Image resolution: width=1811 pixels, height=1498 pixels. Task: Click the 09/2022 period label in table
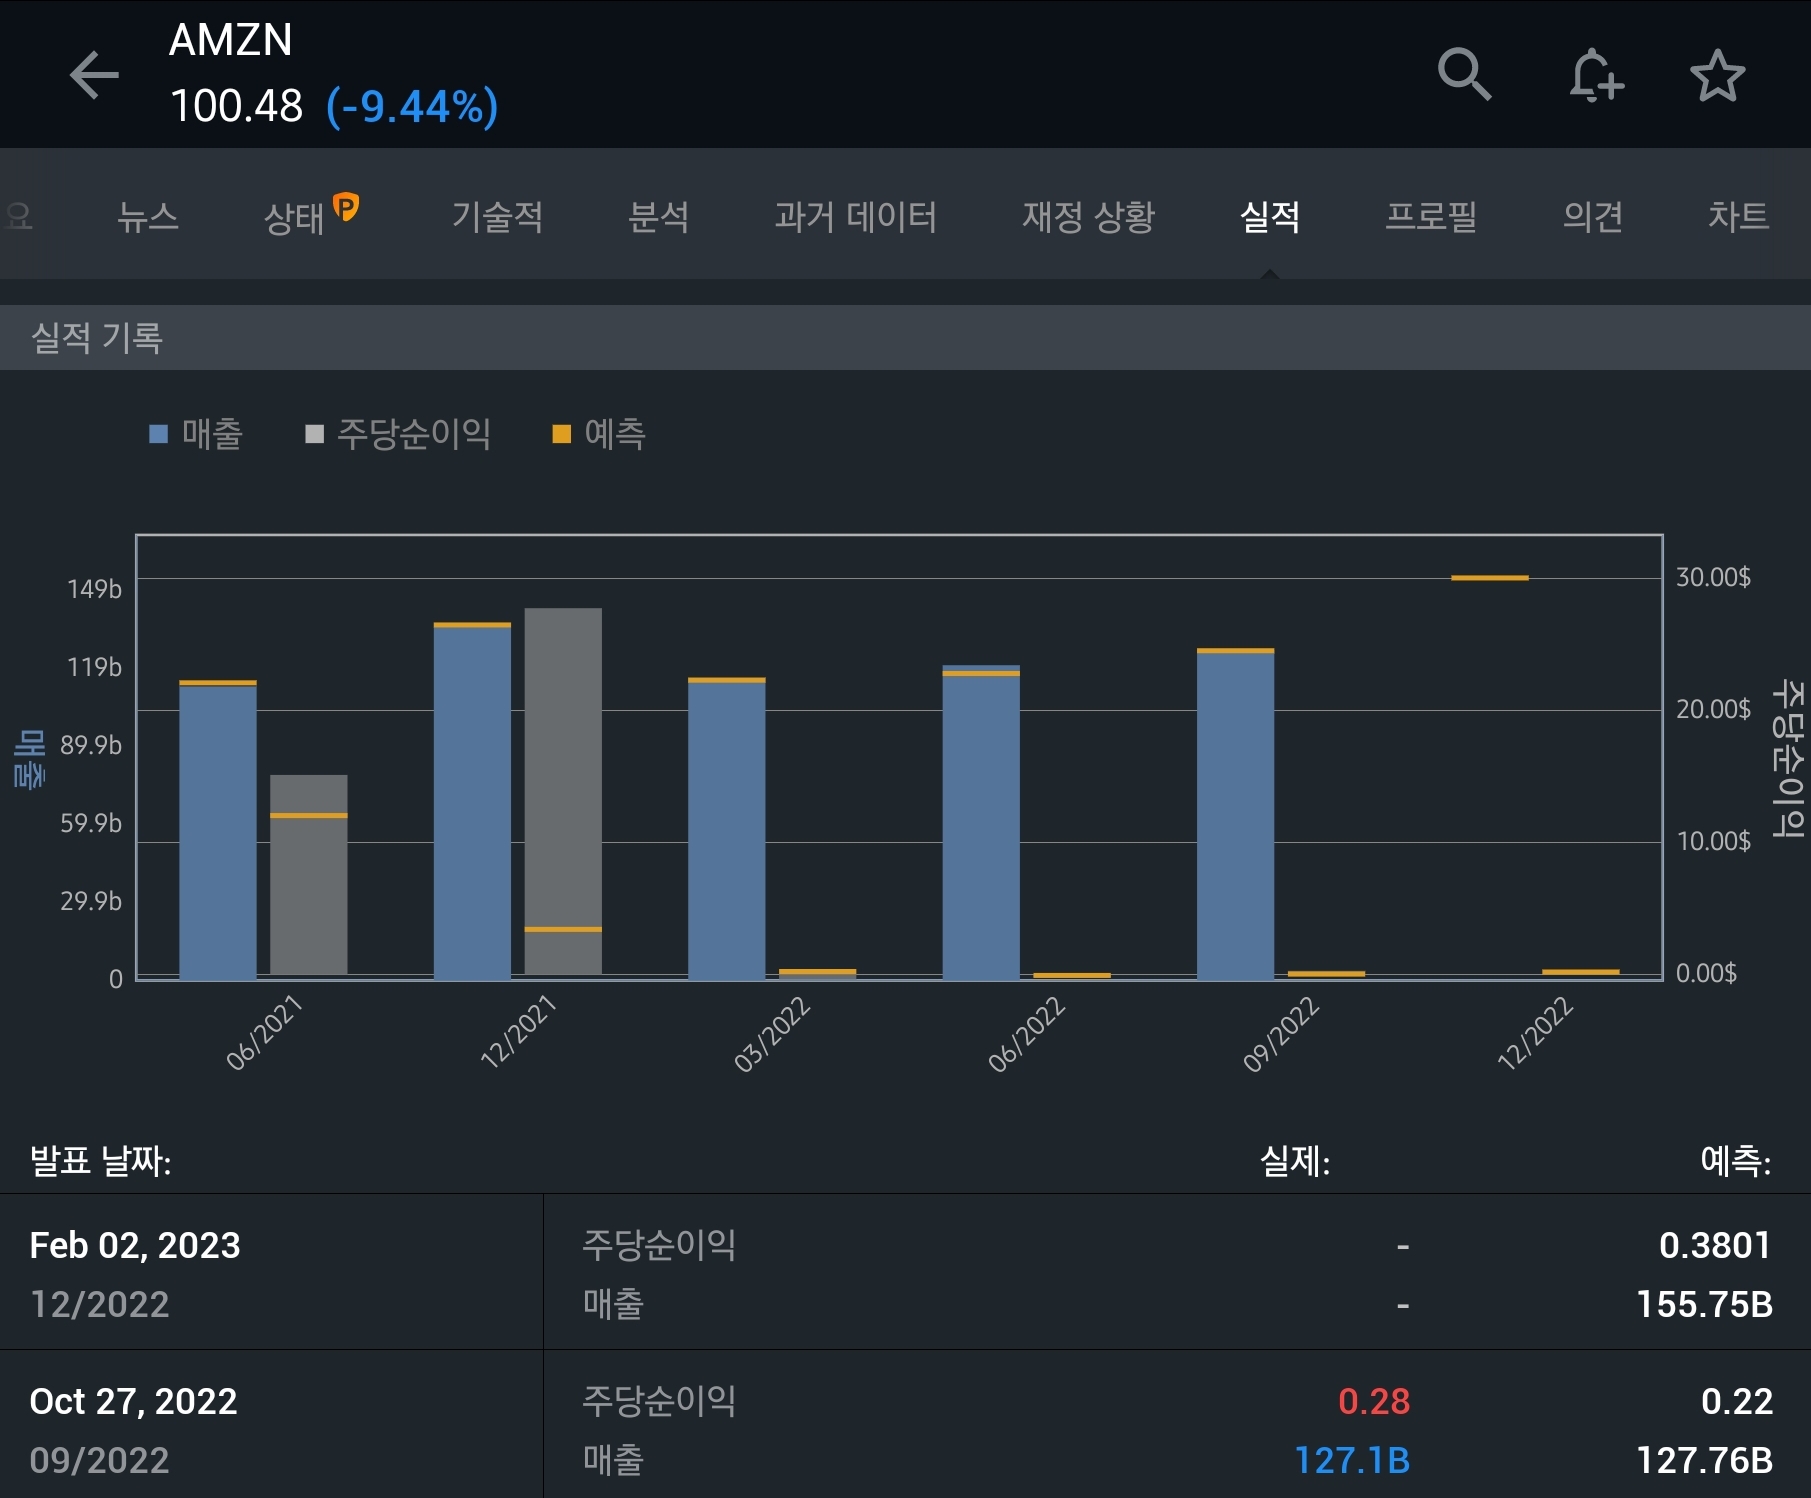99,1460
